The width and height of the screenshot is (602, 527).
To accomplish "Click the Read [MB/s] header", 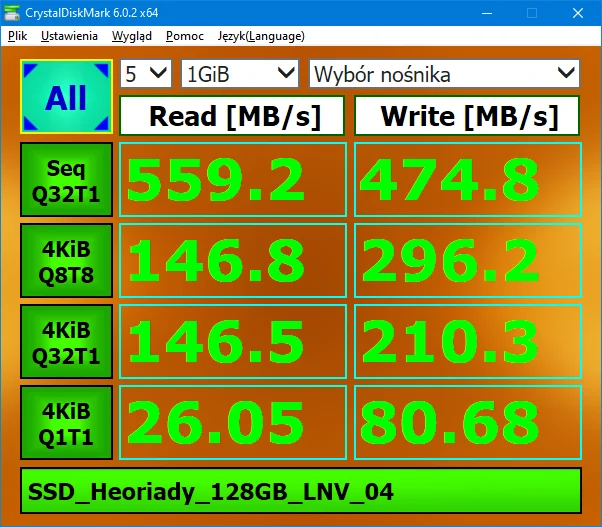I will [232, 116].
